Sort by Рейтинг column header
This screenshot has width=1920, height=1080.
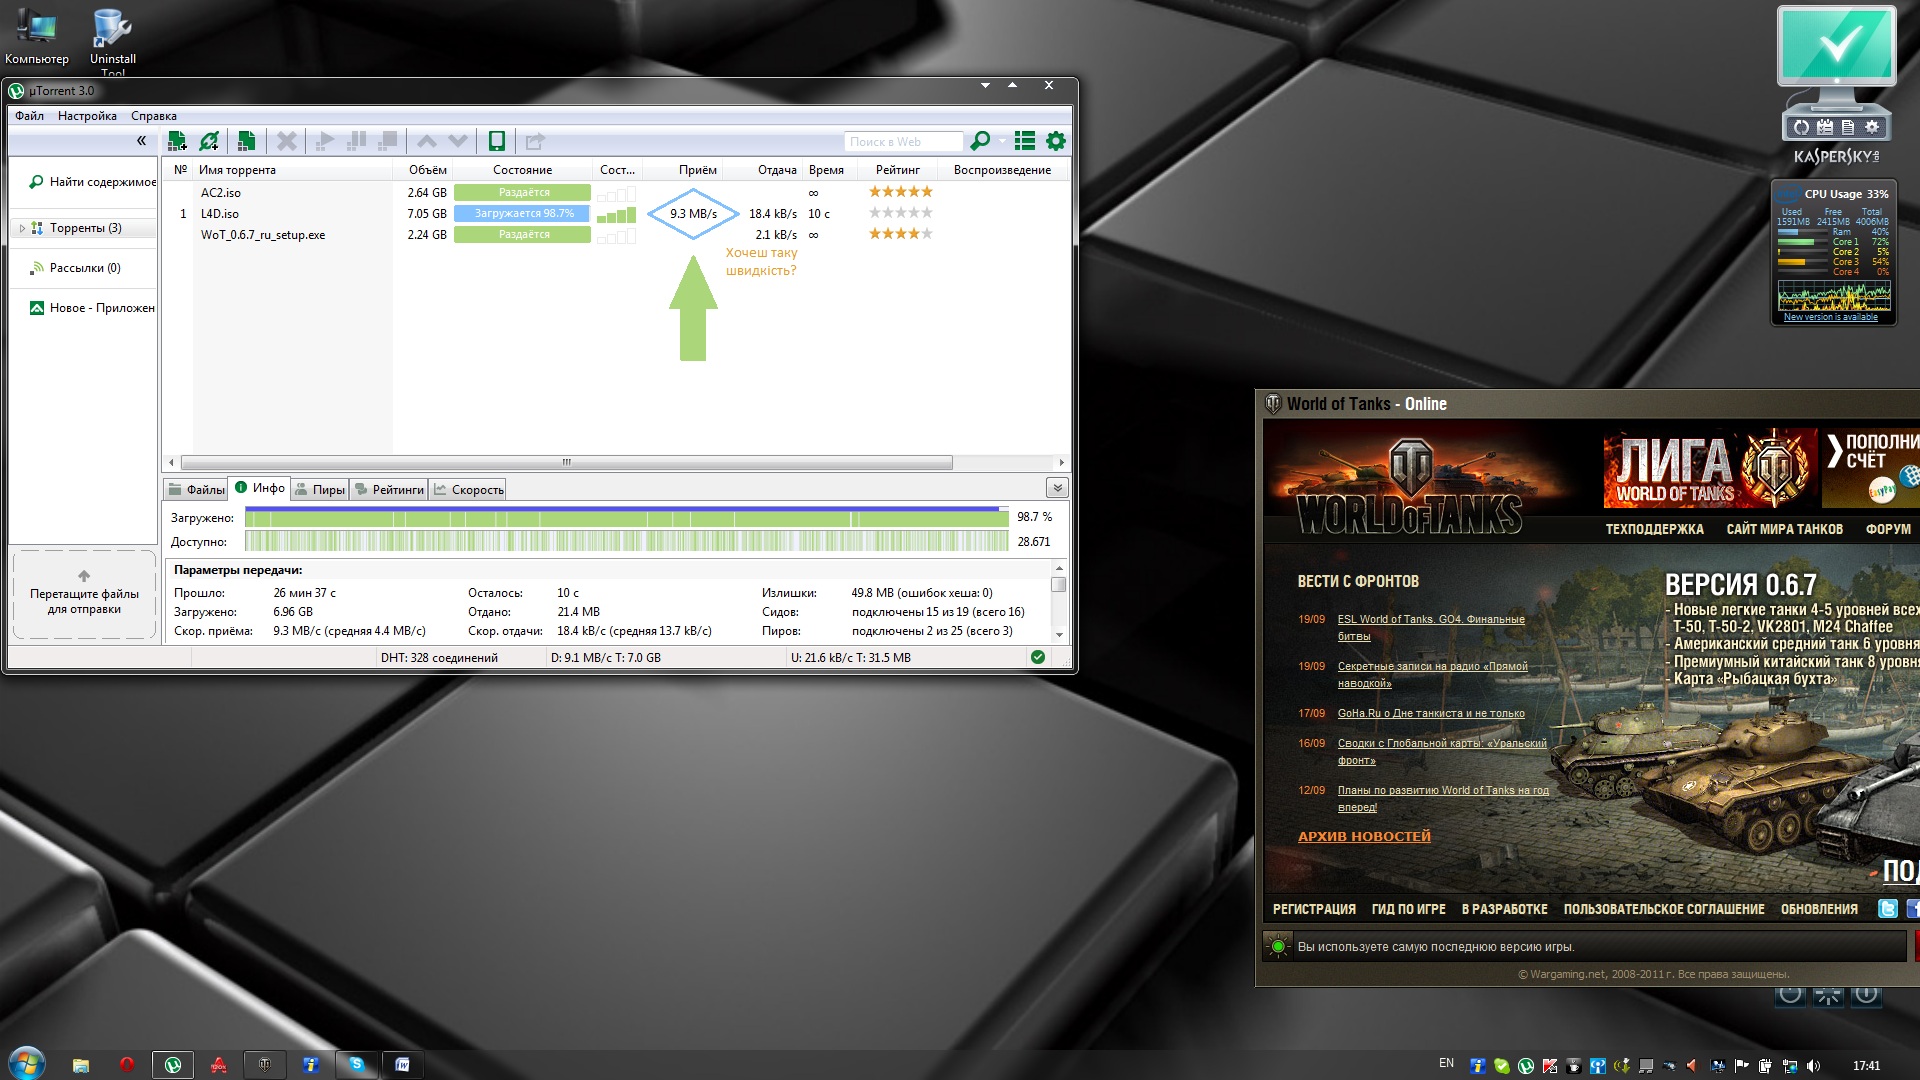point(898,169)
